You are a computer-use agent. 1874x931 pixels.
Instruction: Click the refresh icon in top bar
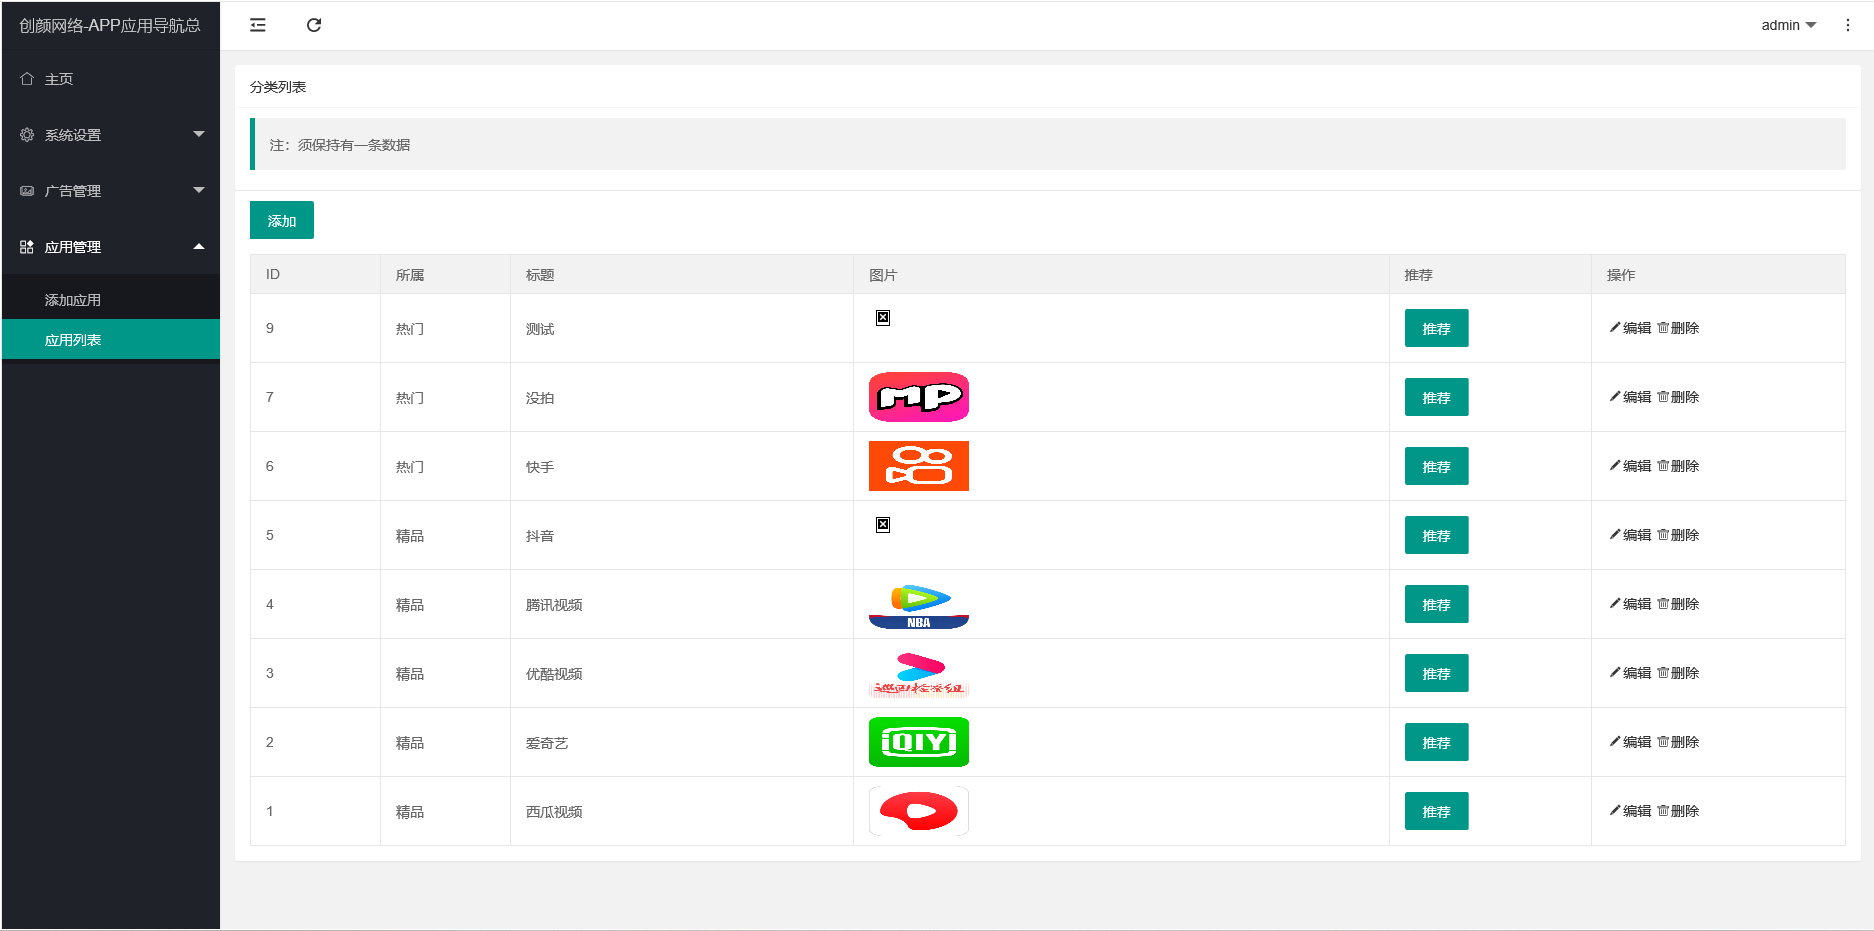314,25
